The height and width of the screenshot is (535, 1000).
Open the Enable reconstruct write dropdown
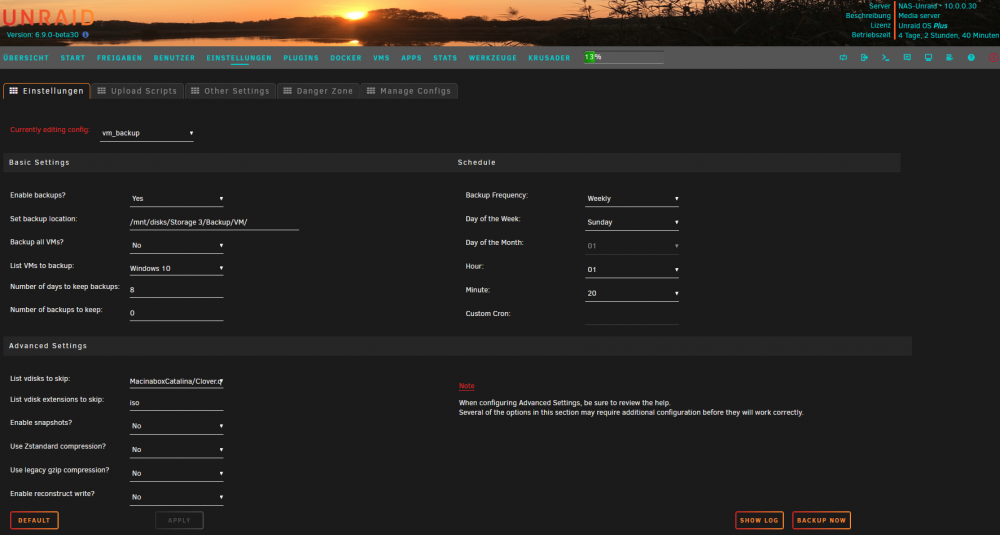click(176, 497)
